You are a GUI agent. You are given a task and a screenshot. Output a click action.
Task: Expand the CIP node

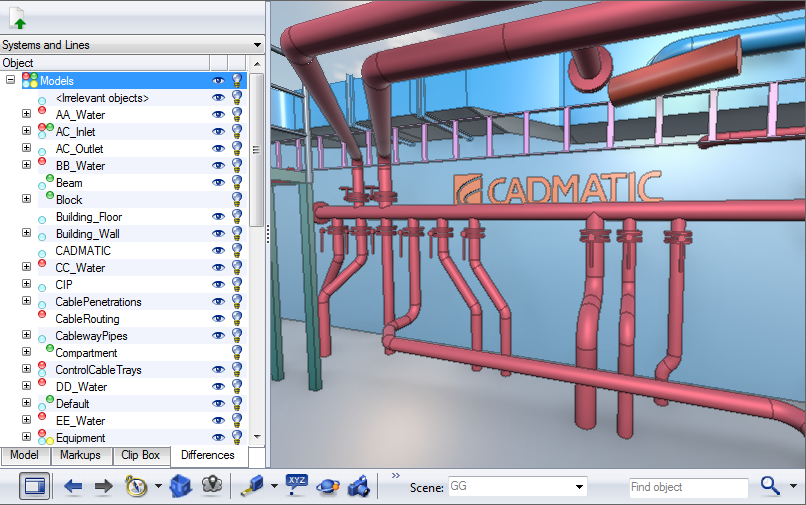tap(27, 283)
